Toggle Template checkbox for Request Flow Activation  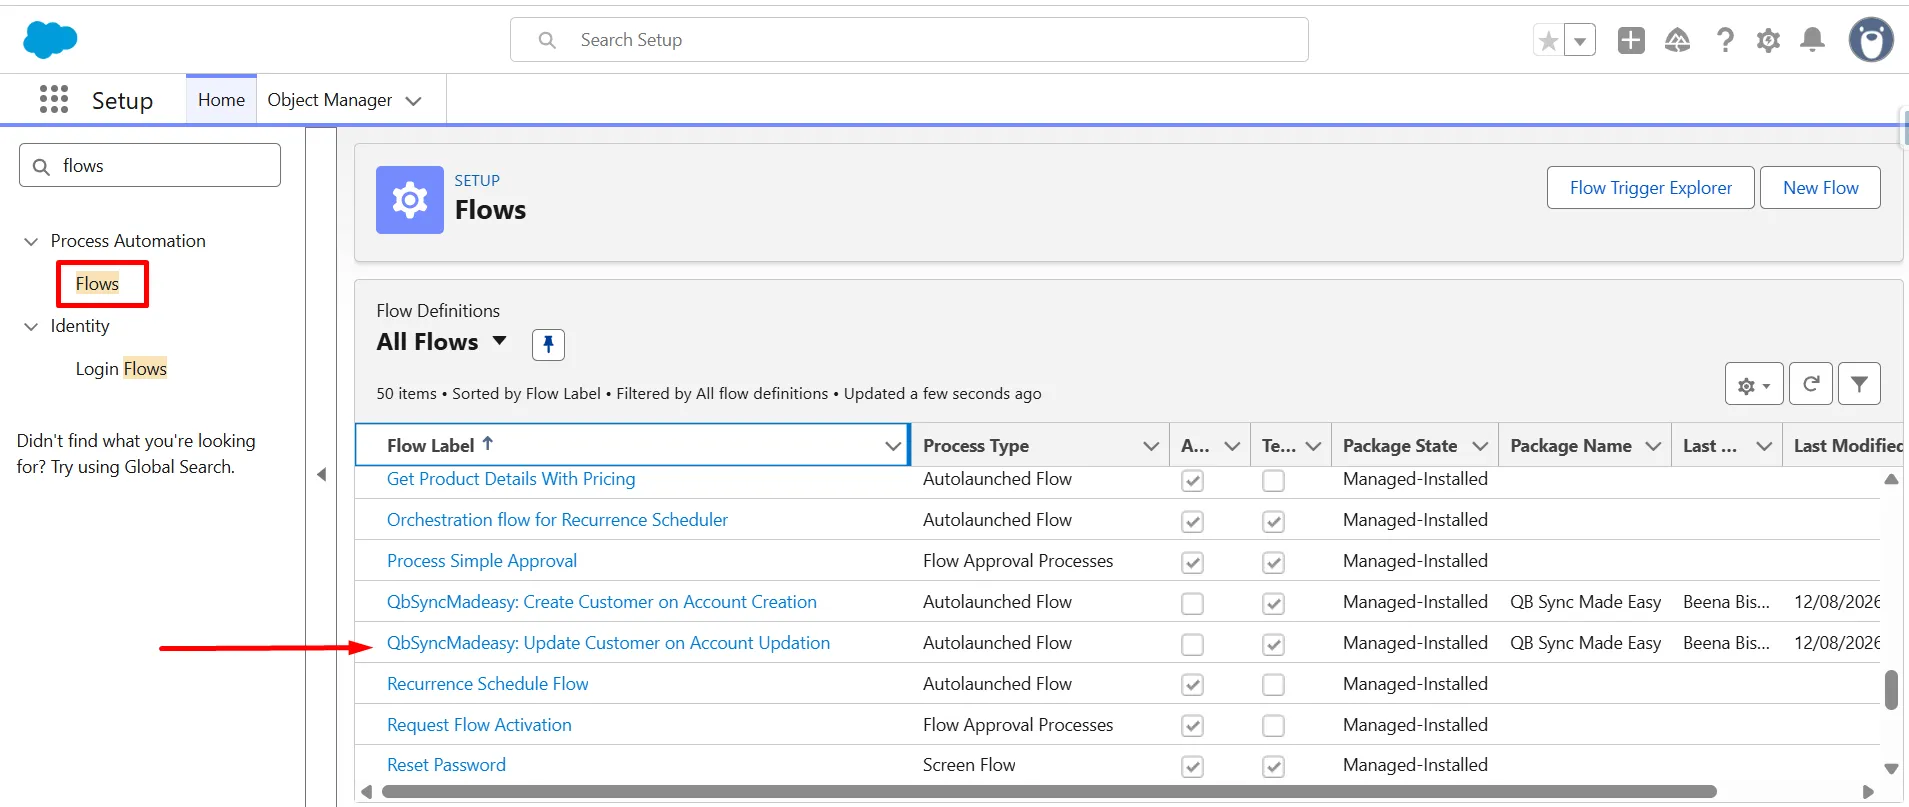(x=1273, y=726)
